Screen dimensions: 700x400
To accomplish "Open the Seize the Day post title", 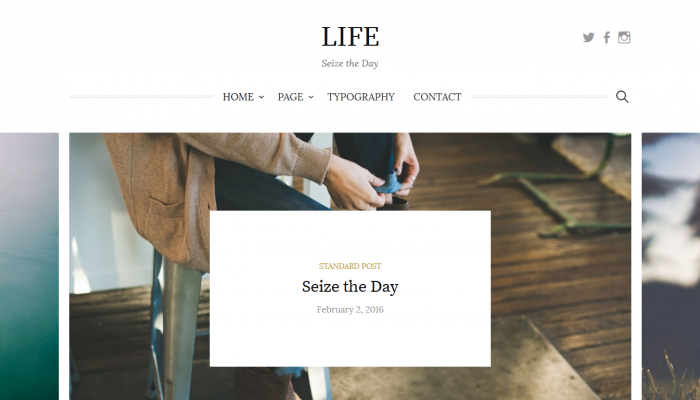I will coord(350,287).
